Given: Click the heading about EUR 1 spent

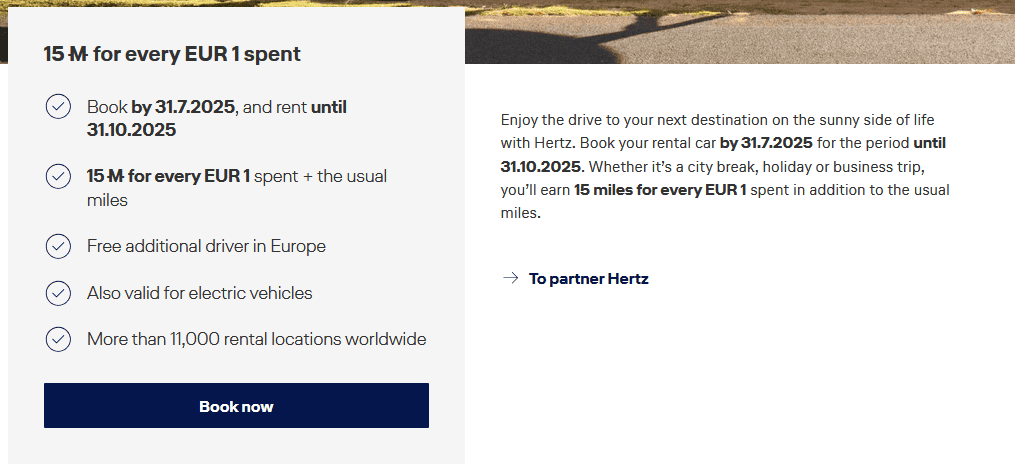Looking at the screenshot, I should (172, 55).
